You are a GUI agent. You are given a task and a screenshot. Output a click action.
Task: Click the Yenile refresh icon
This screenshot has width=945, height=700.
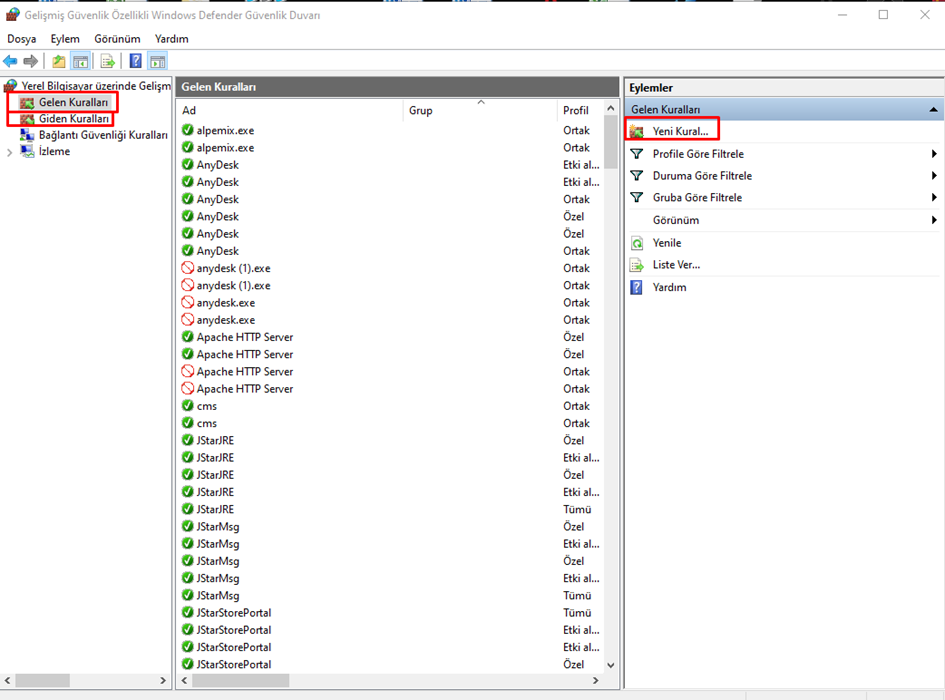pyautogui.click(x=637, y=243)
